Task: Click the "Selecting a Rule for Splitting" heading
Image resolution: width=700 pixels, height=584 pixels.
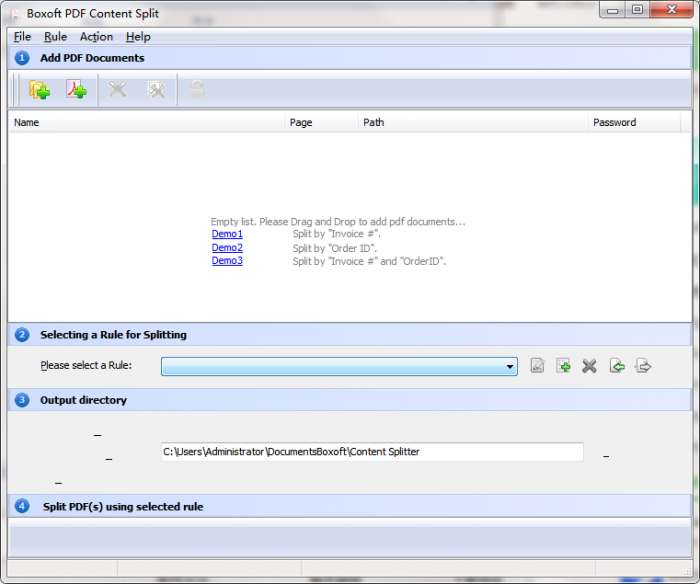Action: tap(113, 335)
